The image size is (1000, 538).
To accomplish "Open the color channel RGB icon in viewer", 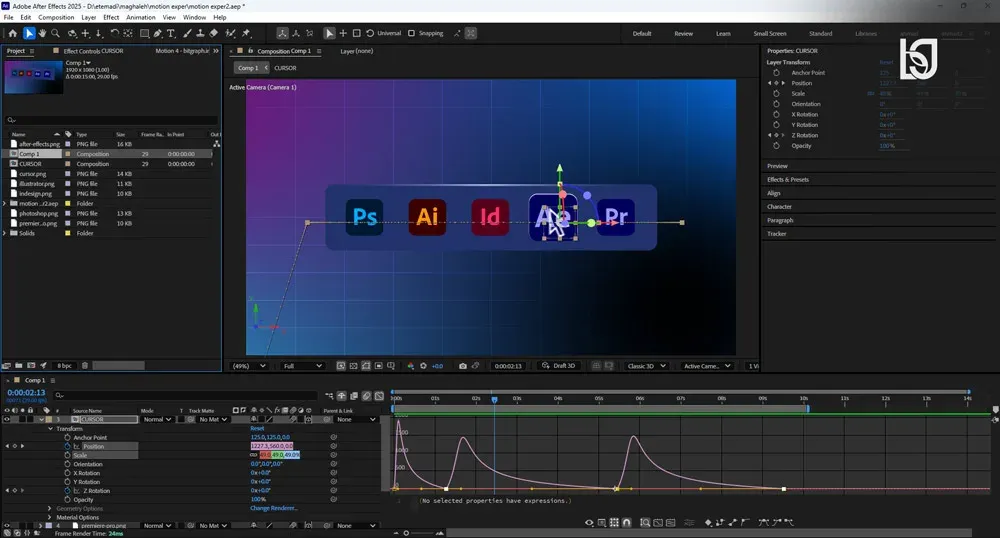I will pyautogui.click(x=410, y=366).
